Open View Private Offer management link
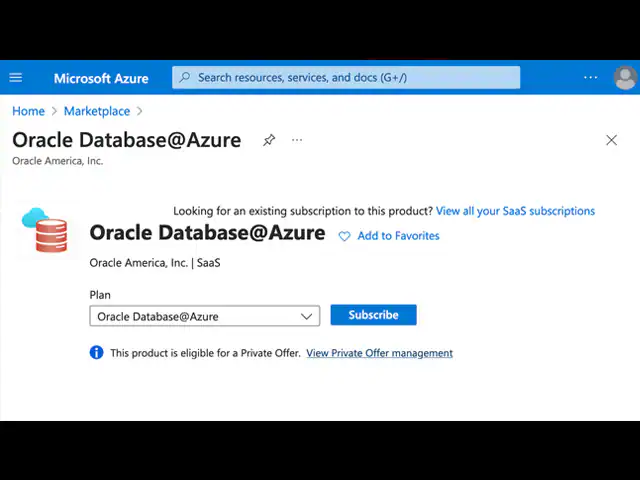640x480 pixels. click(x=379, y=353)
